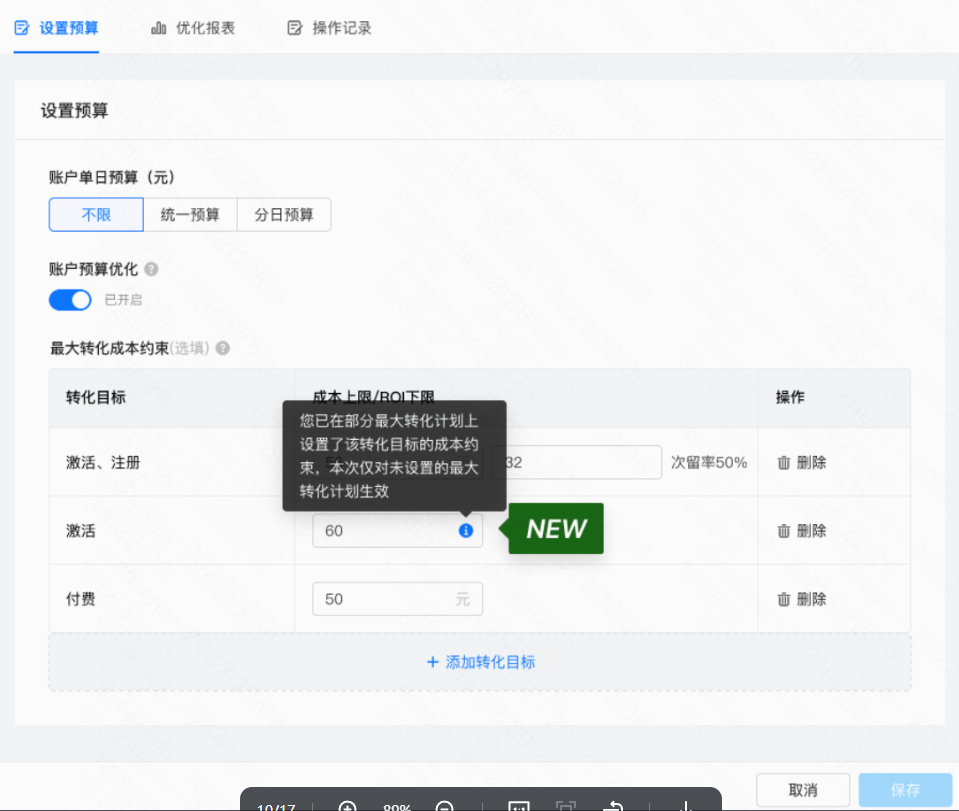
Task: Click the trash icon in the 付费 row
Action: point(783,598)
